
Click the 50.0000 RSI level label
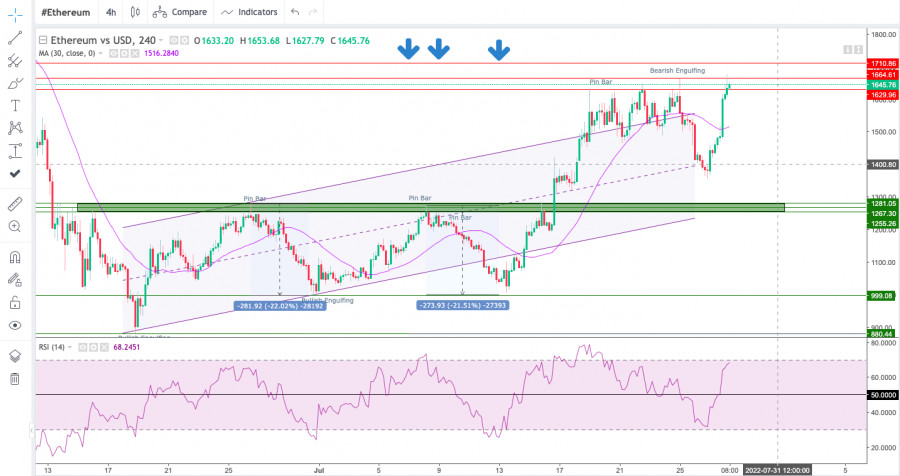pos(883,395)
